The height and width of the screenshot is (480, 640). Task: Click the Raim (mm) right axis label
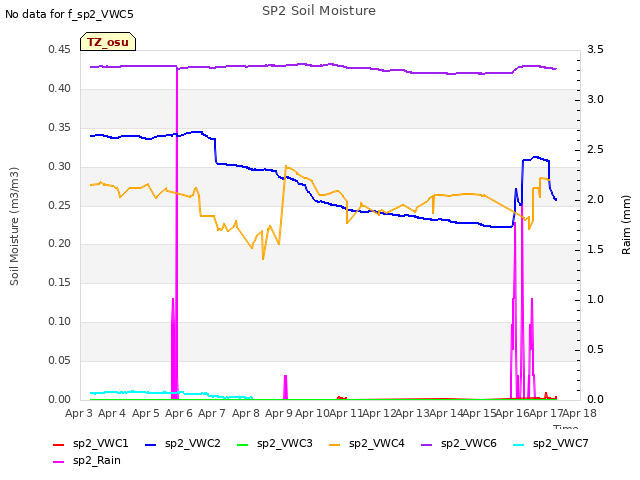coord(626,225)
